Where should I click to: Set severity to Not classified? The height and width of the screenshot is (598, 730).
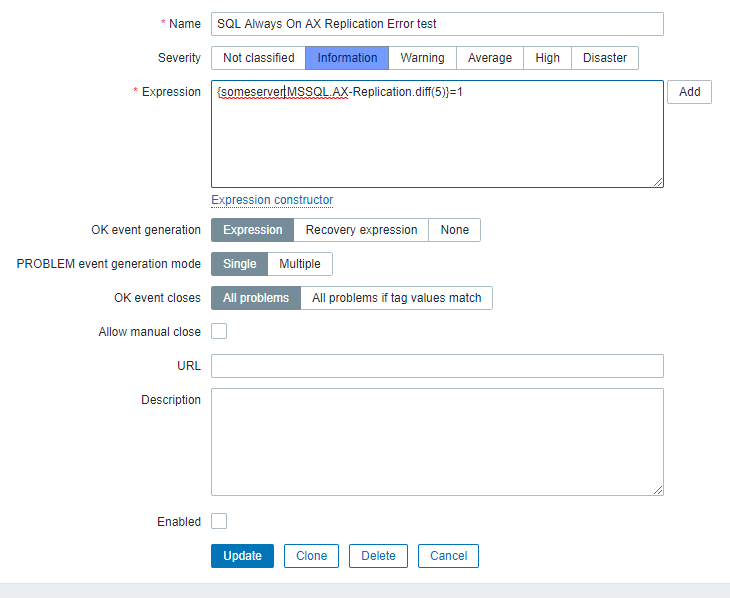click(258, 58)
